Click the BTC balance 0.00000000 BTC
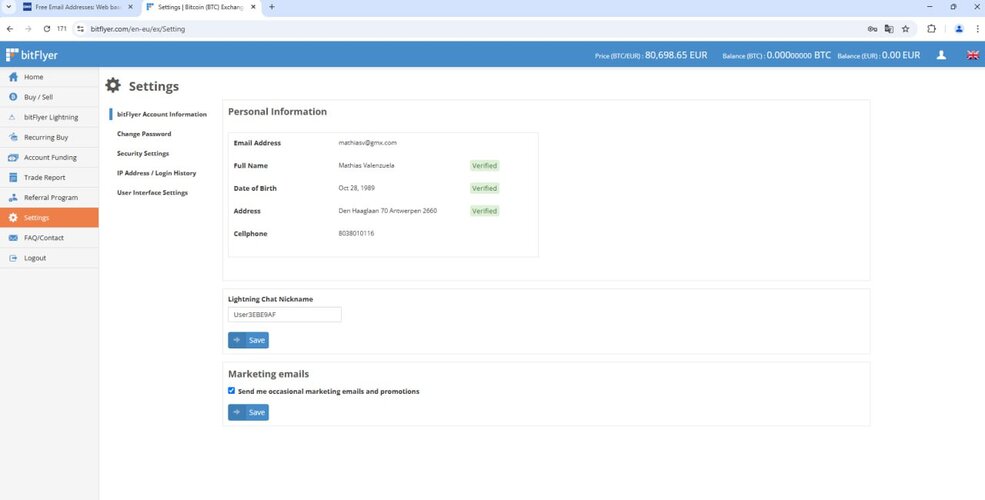 [798, 55]
